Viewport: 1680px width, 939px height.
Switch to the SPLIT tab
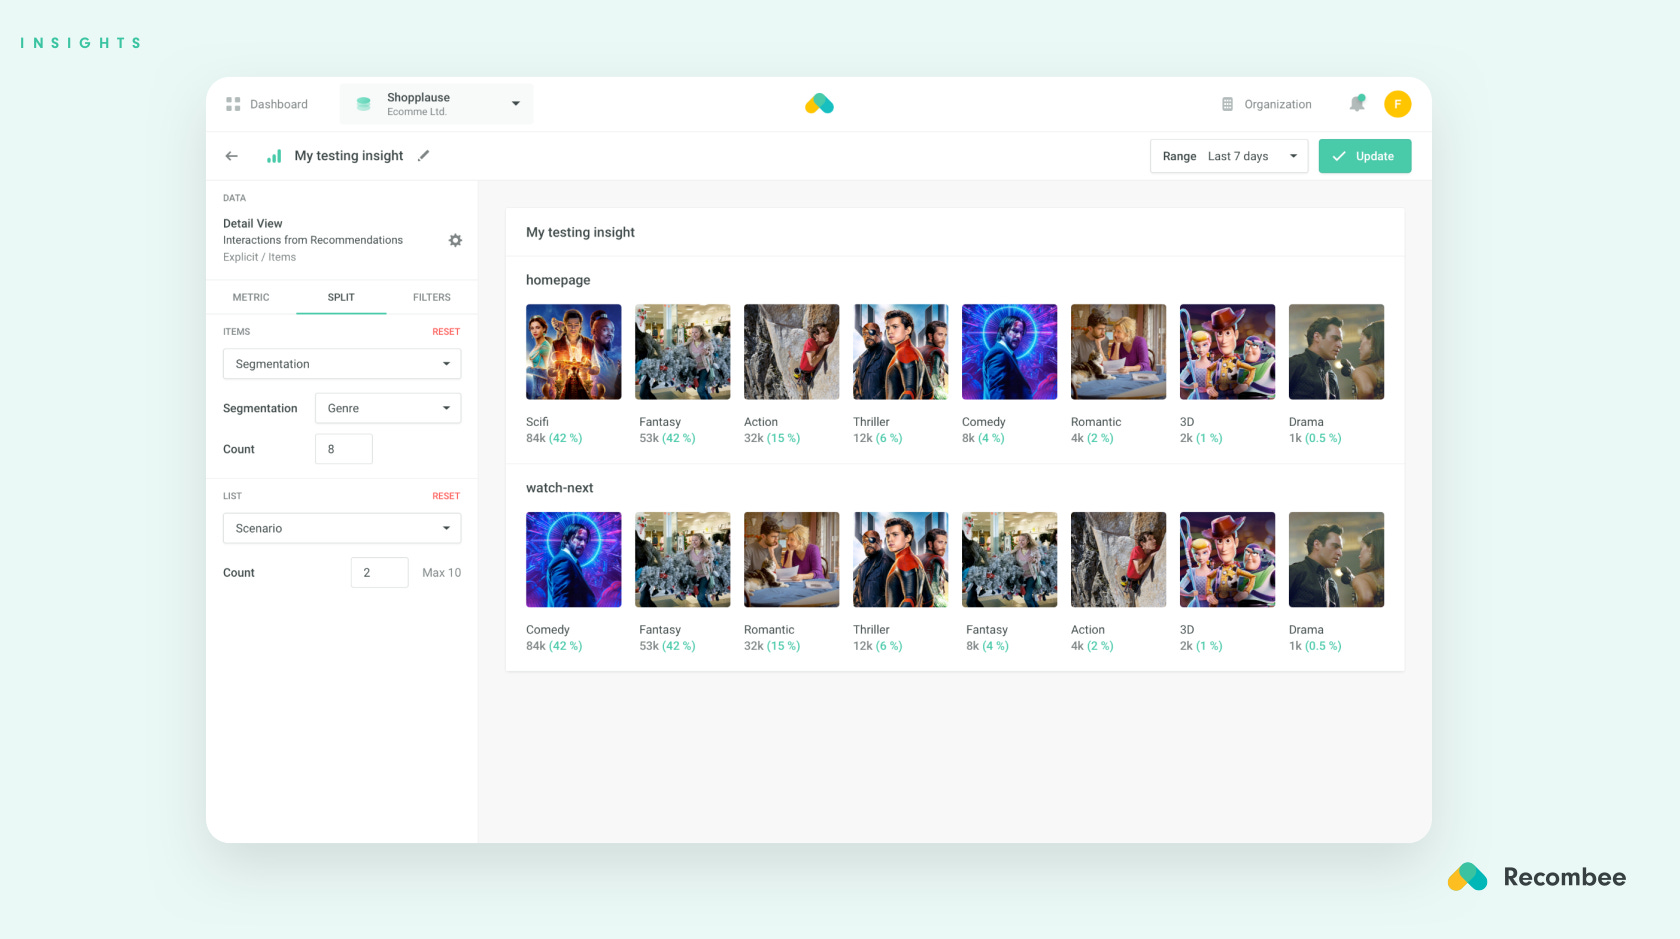tap(341, 297)
